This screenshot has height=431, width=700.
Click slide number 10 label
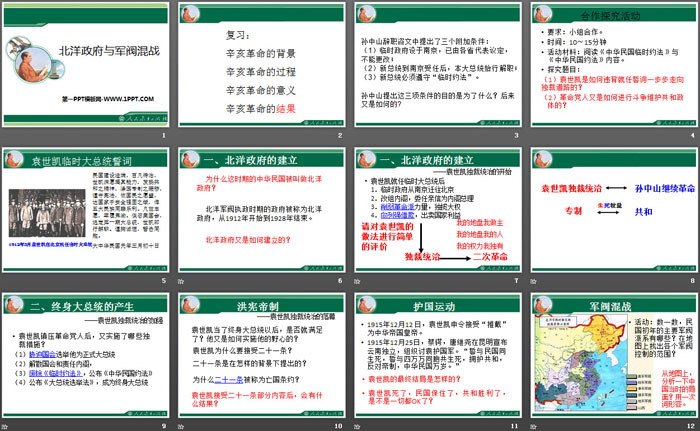coord(338,426)
